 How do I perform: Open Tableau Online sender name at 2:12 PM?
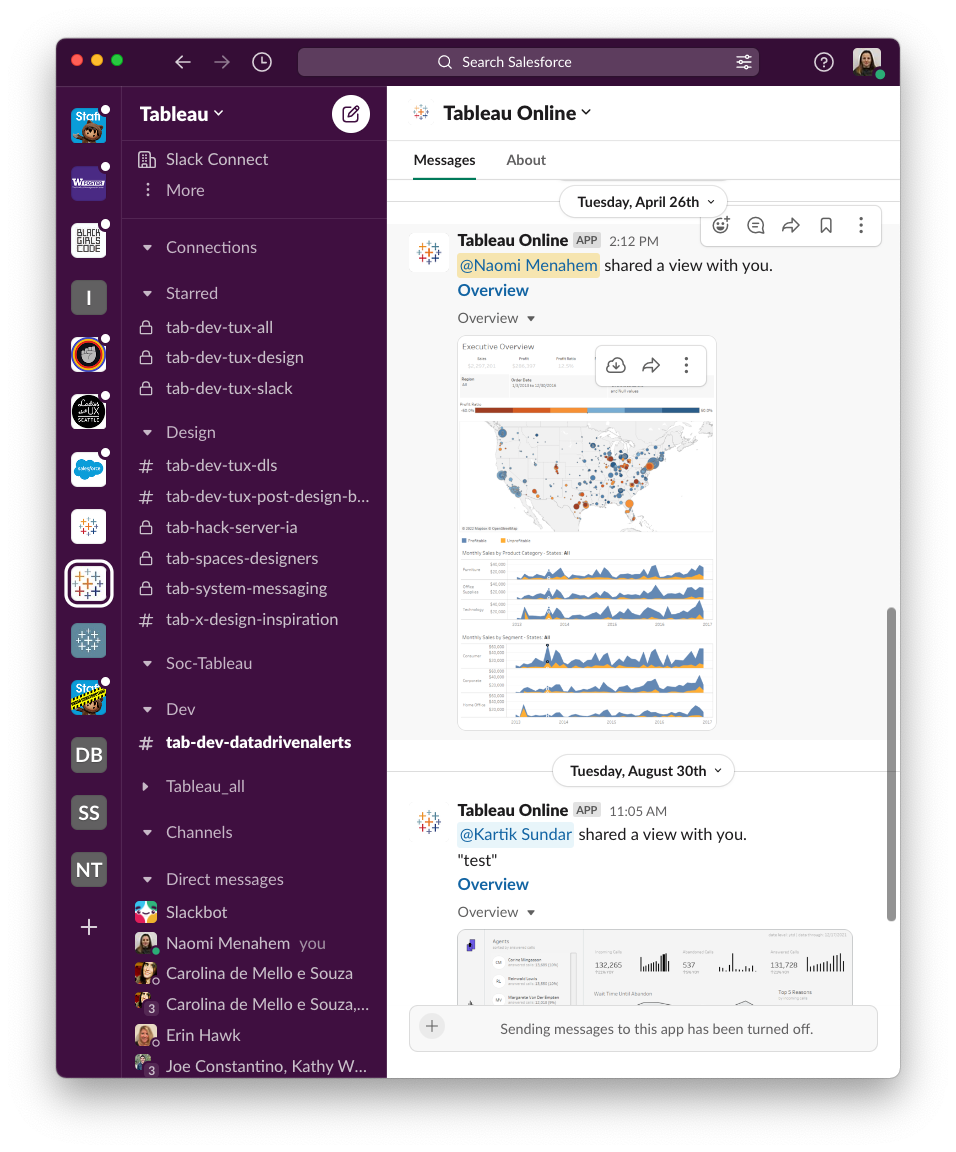click(513, 240)
